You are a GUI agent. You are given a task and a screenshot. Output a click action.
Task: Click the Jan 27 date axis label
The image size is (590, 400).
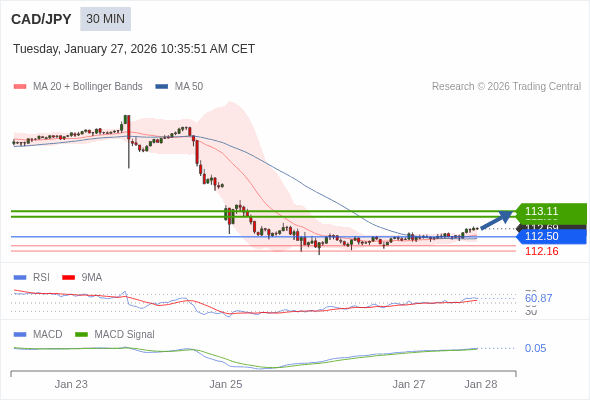point(409,384)
